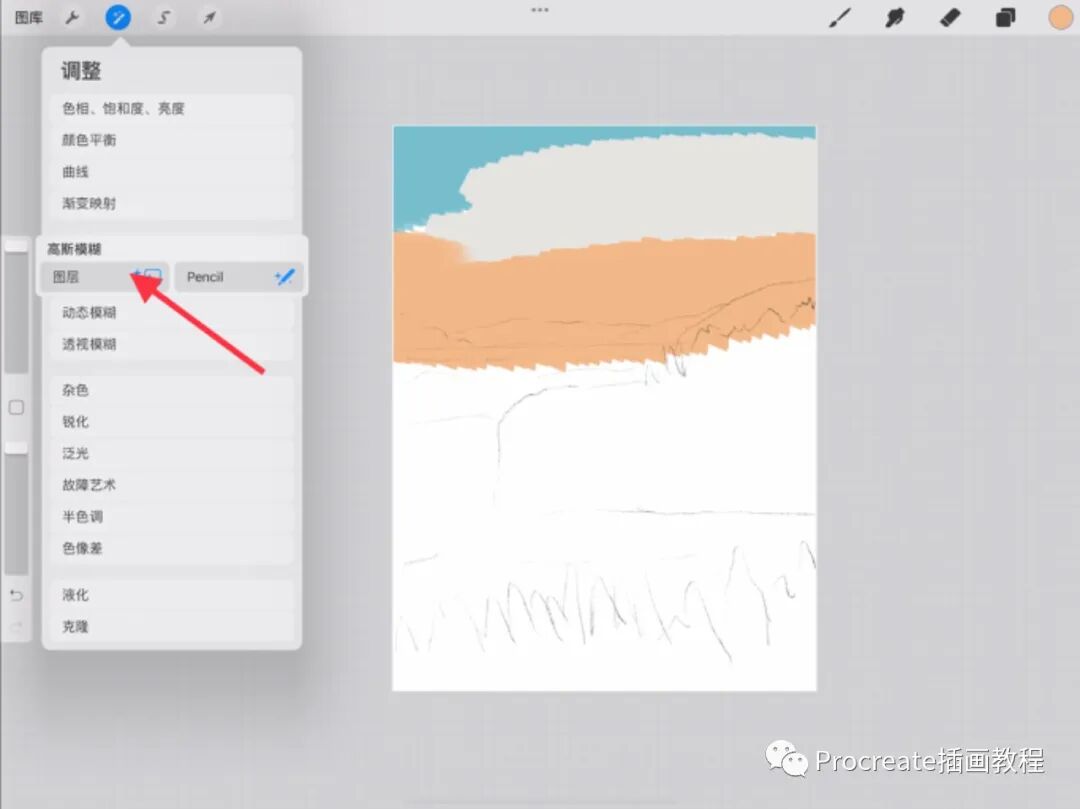Image resolution: width=1080 pixels, height=809 pixels.
Task: Open the Layers panel
Action: [x=1005, y=17]
